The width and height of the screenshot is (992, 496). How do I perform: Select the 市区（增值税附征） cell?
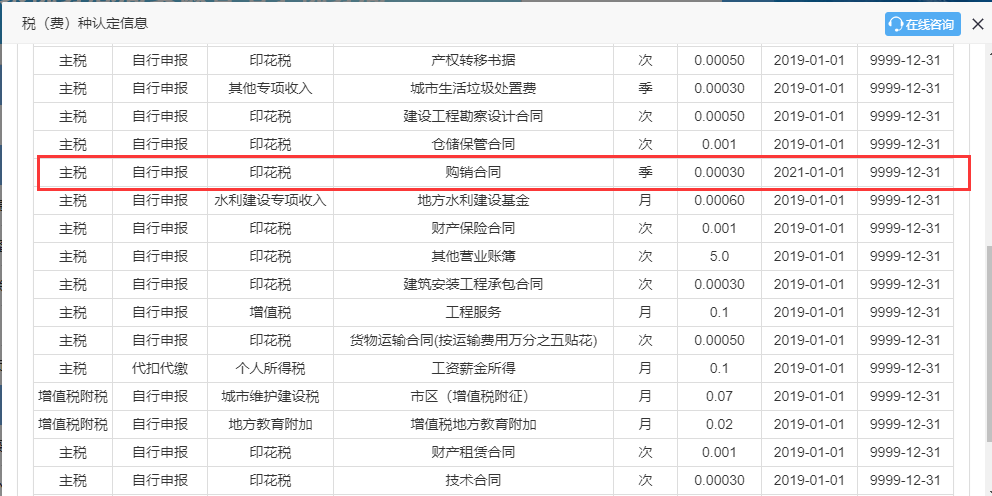(473, 397)
